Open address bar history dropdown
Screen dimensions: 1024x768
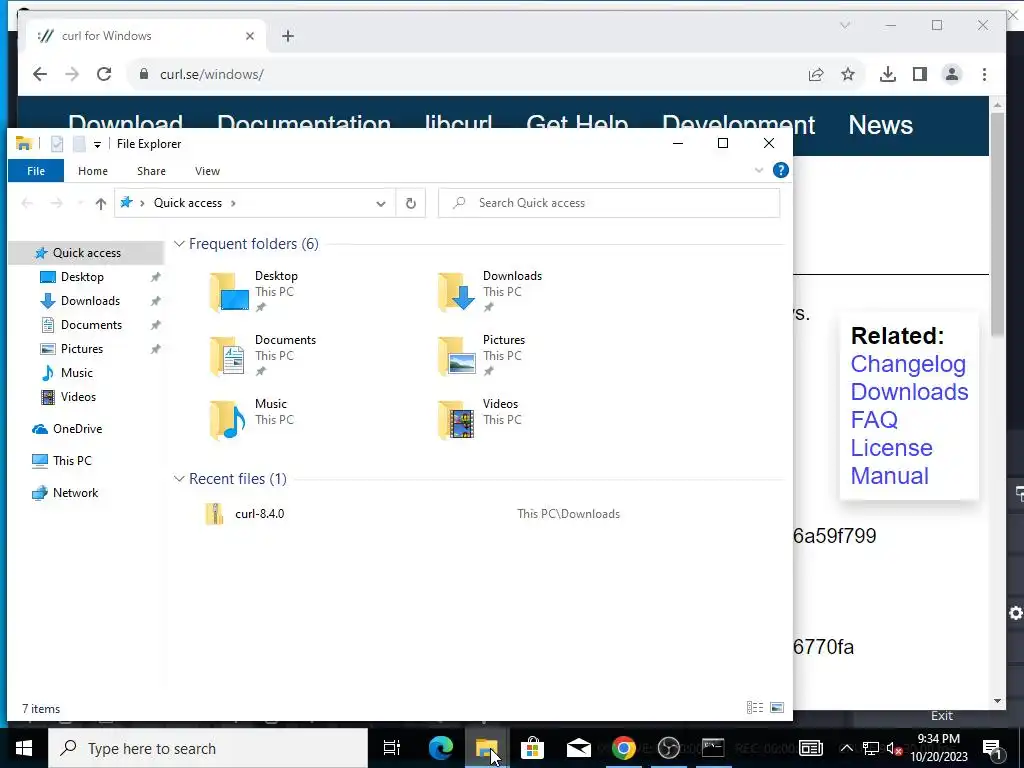pyautogui.click(x=381, y=203)
